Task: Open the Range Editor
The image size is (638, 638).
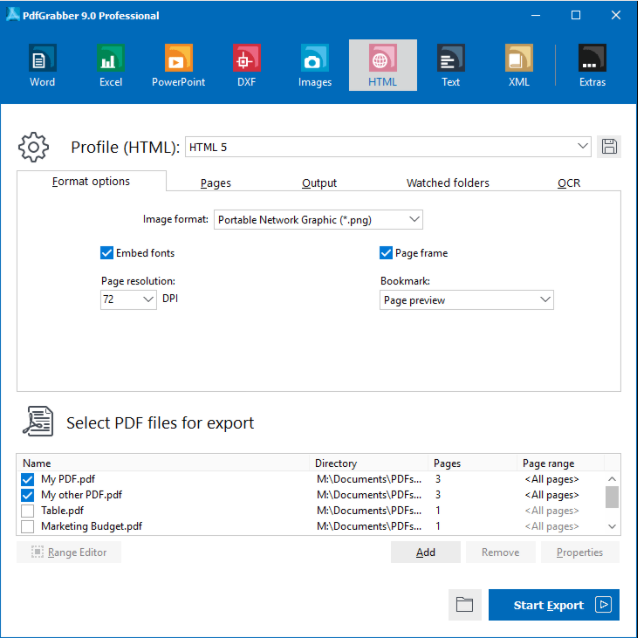Action: point(69,552)
